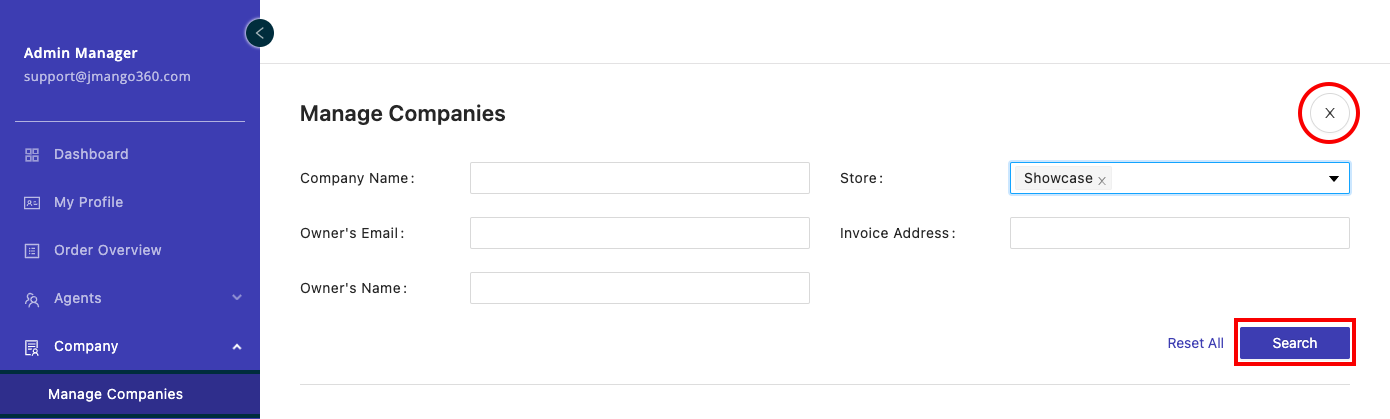The height and width of the screenshot is (419, 1390).
Task: Open Order Overview in the sidebar
Action: click(x=107, y=250)
